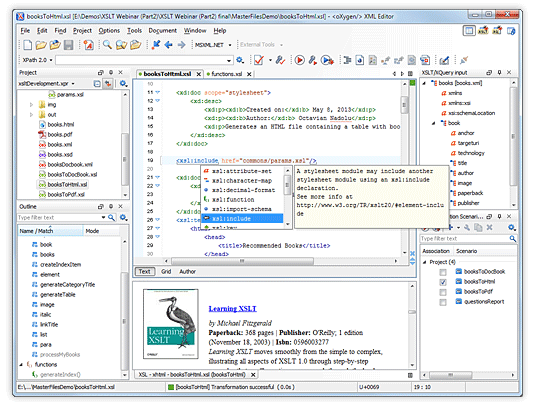534x406 pixels.
Task: Click the Apply Transformation red play icon
Action: (x=300, y=60)
